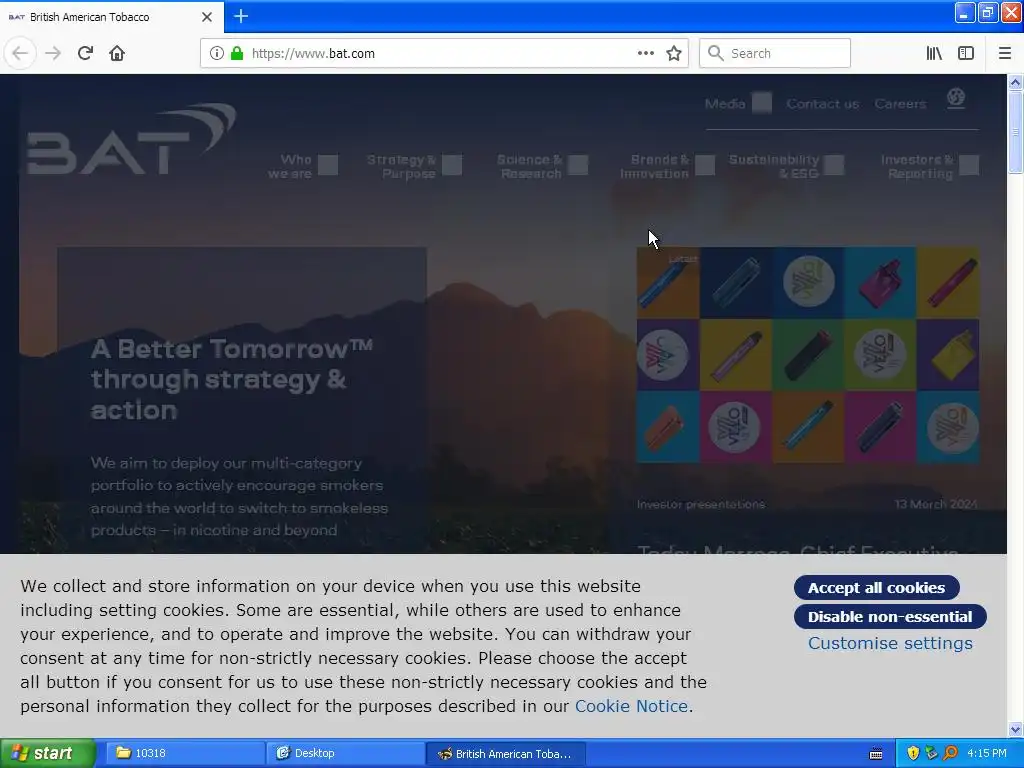Open the Cookie Notice link

[x=631, y=706]
